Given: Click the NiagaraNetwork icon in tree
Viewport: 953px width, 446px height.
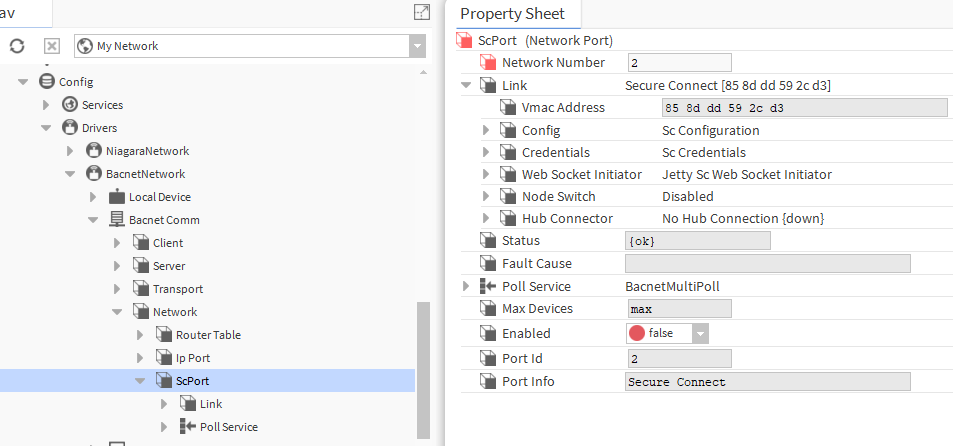Looking at the screenshot, I should 94,151.
